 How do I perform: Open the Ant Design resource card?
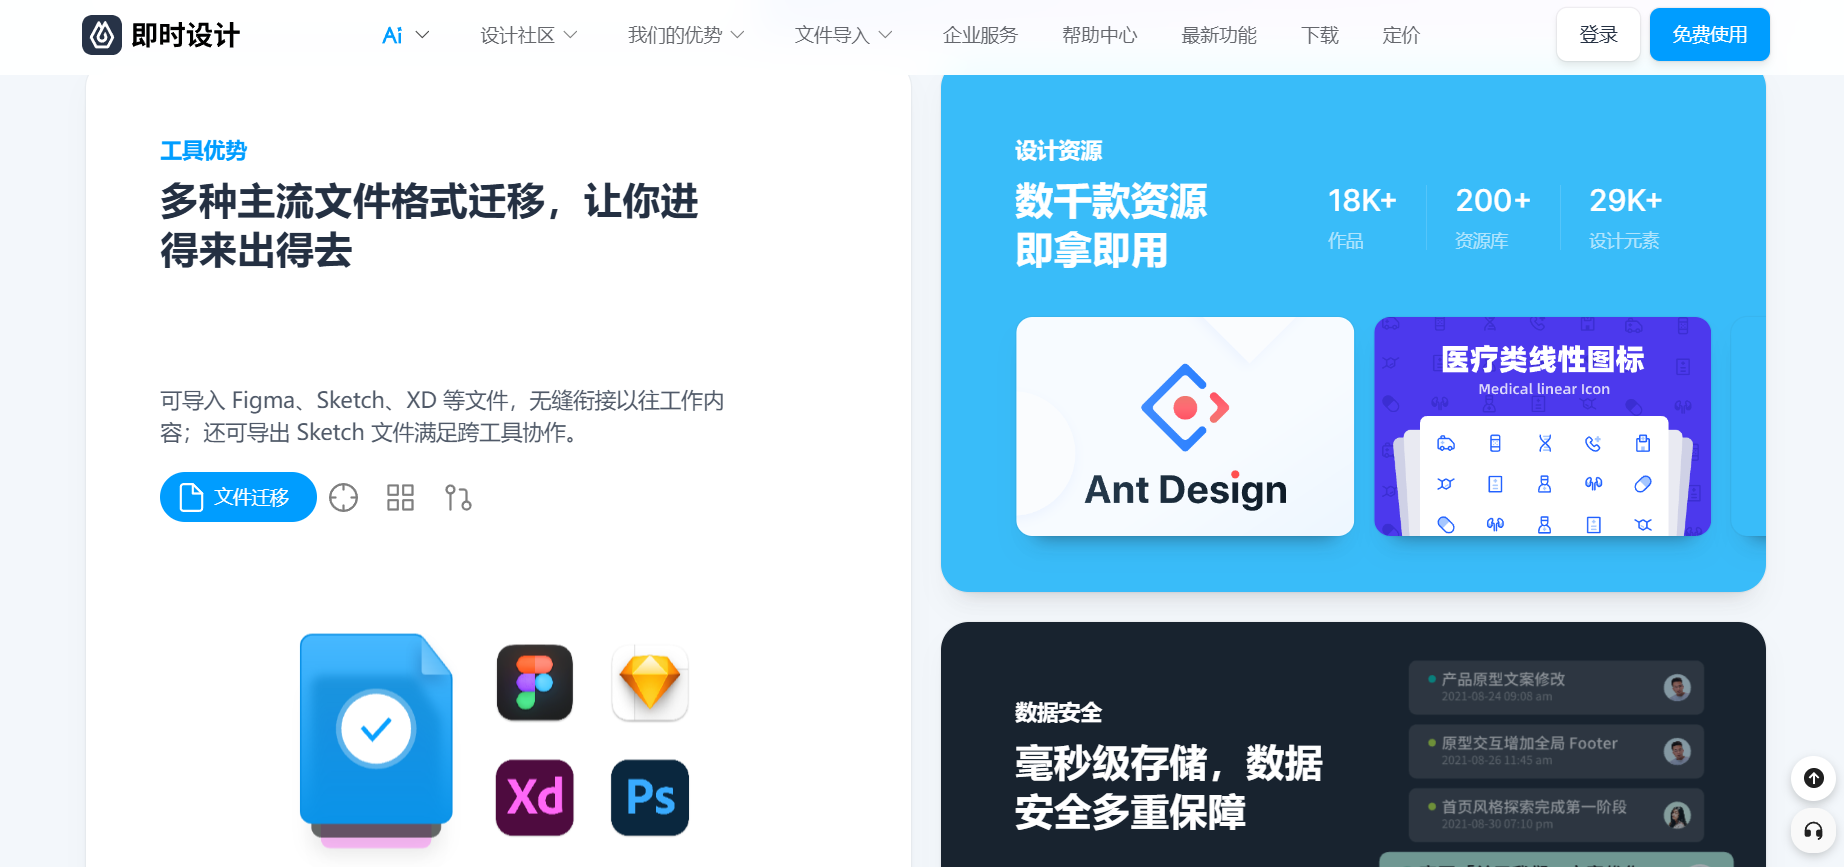[x=1185, y=427]
